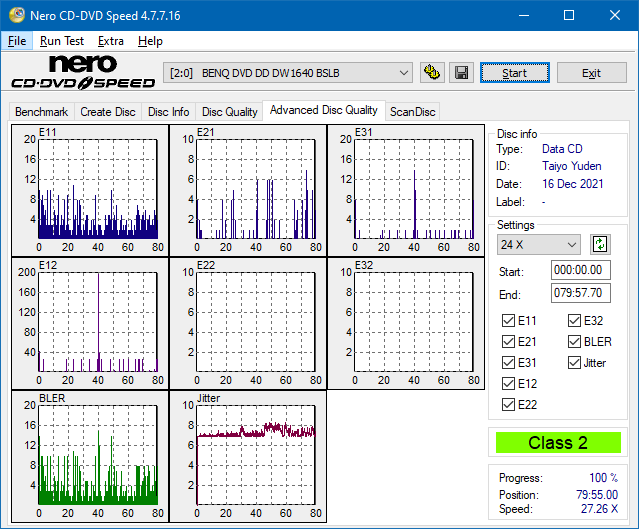Open the Run Test menu
This screenshot has height=529, width=639.
[62, 41]
